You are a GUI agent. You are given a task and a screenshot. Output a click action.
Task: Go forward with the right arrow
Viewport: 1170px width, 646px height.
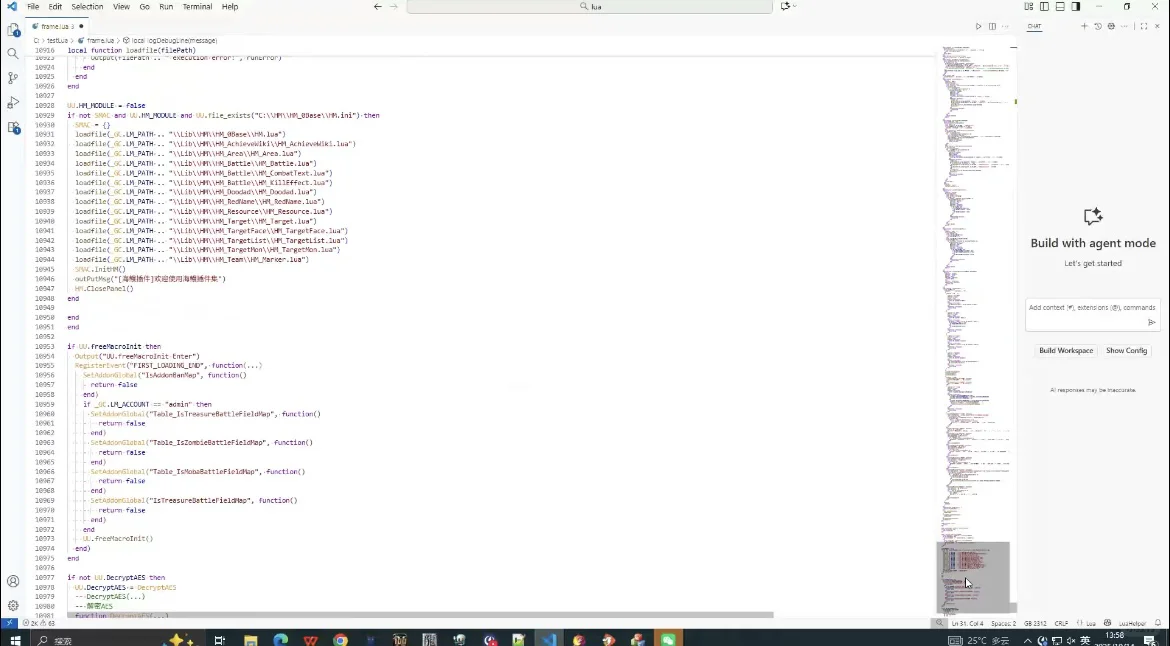[394, 7]
